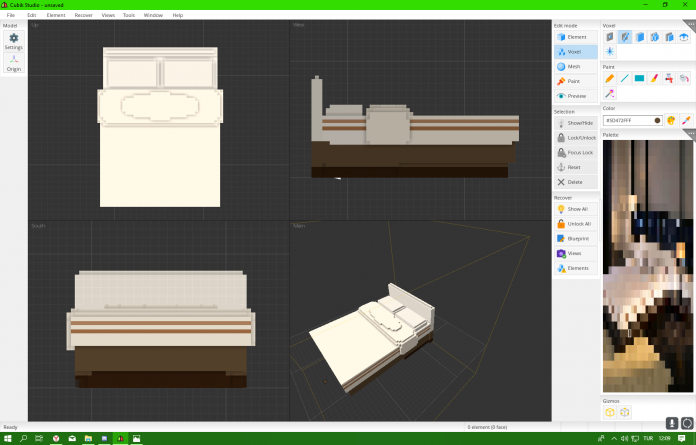Open taskbar search magnifier
696x445 pixels.
24,438
